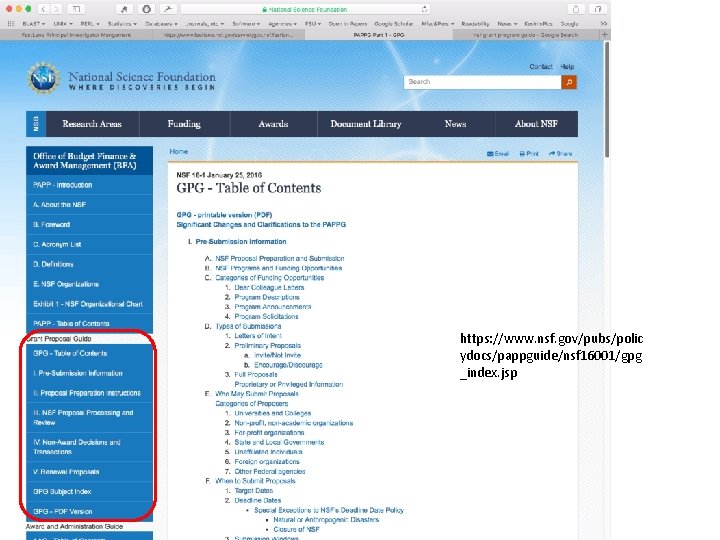Open the BLAST bookmarks dropdown
This screenshot has height=540, width=720.
pyautogui.click(x=34, y=23)
